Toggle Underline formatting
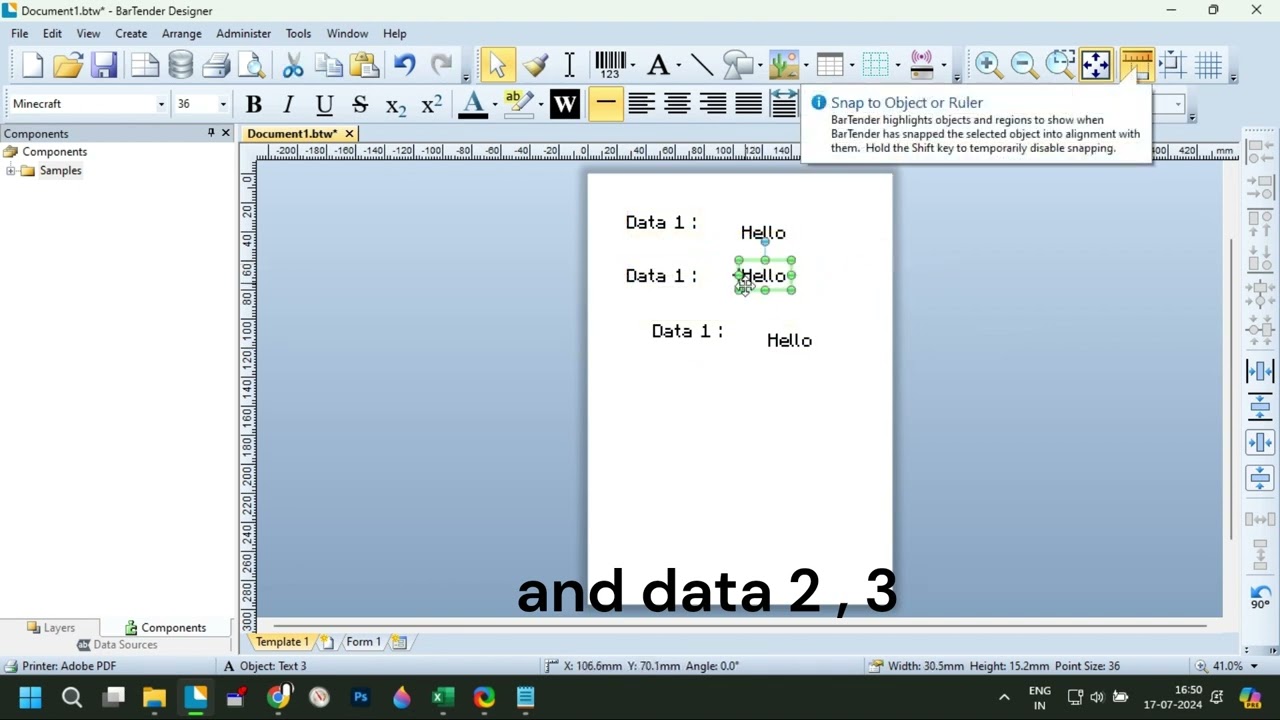The width and height of the screenshot is (1280, 720). click(324, 104)
